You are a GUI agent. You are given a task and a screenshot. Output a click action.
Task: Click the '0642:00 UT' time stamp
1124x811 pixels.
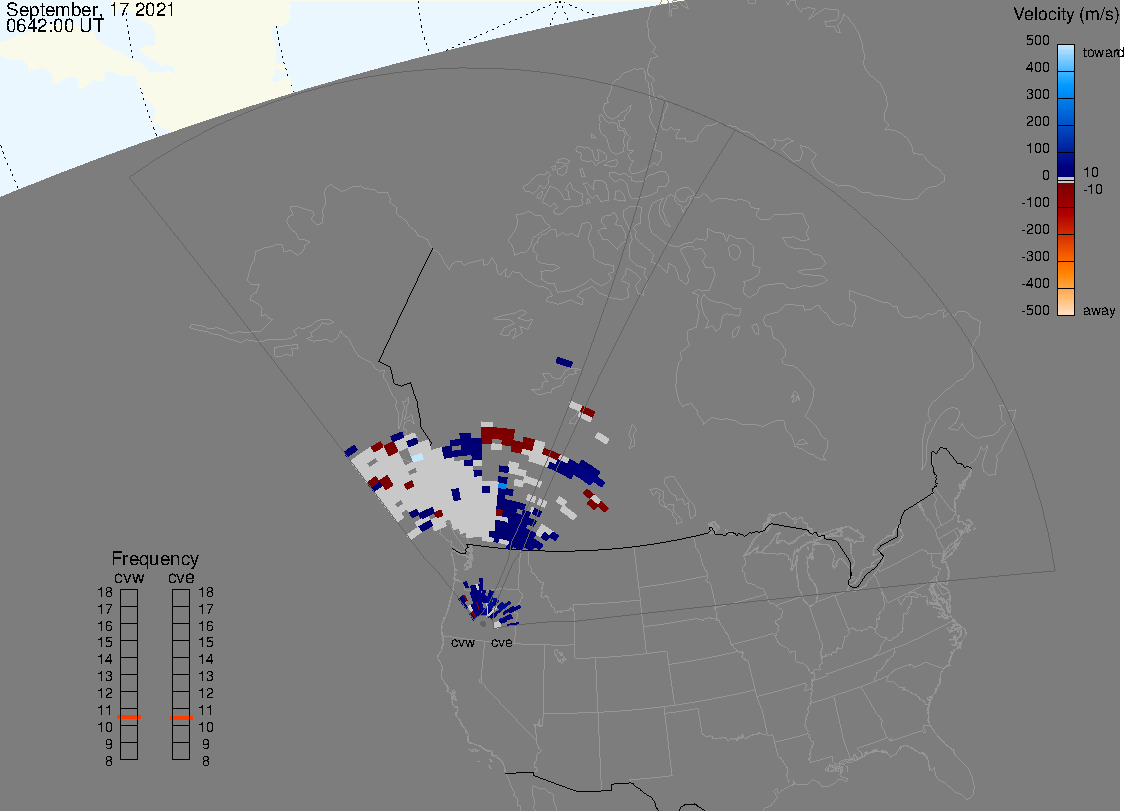[55, 25]
